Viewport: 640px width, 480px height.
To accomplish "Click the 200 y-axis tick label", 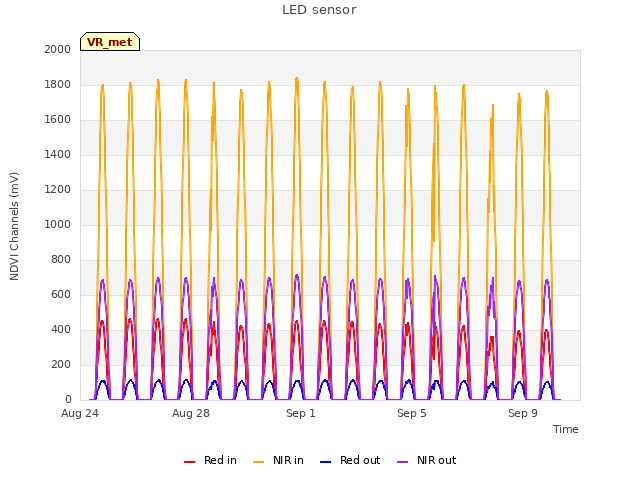I will (61, 364).
